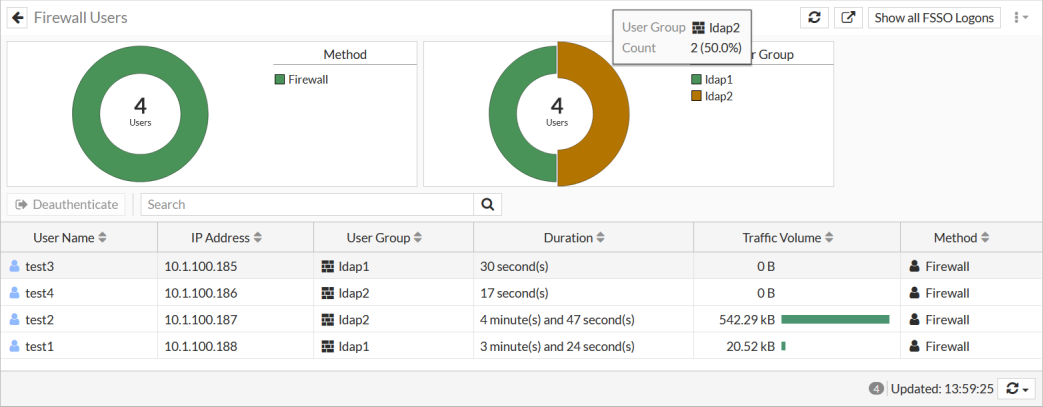Open the vertical dots options menu
Viewport: 1043px width, 407px height.
[1021, 18]
